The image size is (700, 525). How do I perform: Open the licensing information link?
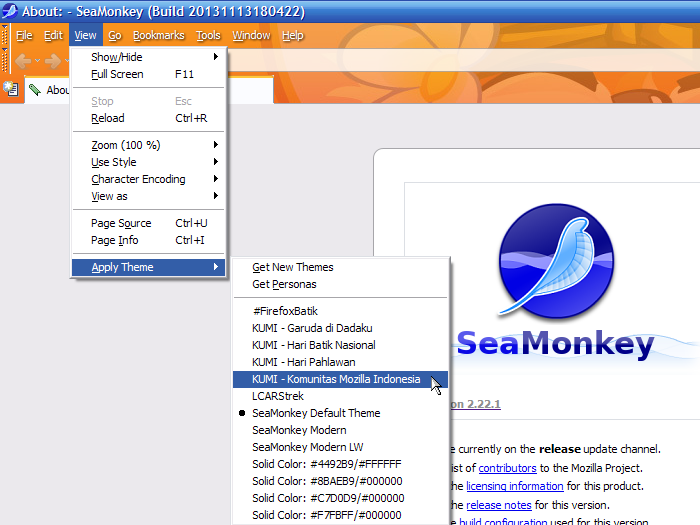[515, 486]
